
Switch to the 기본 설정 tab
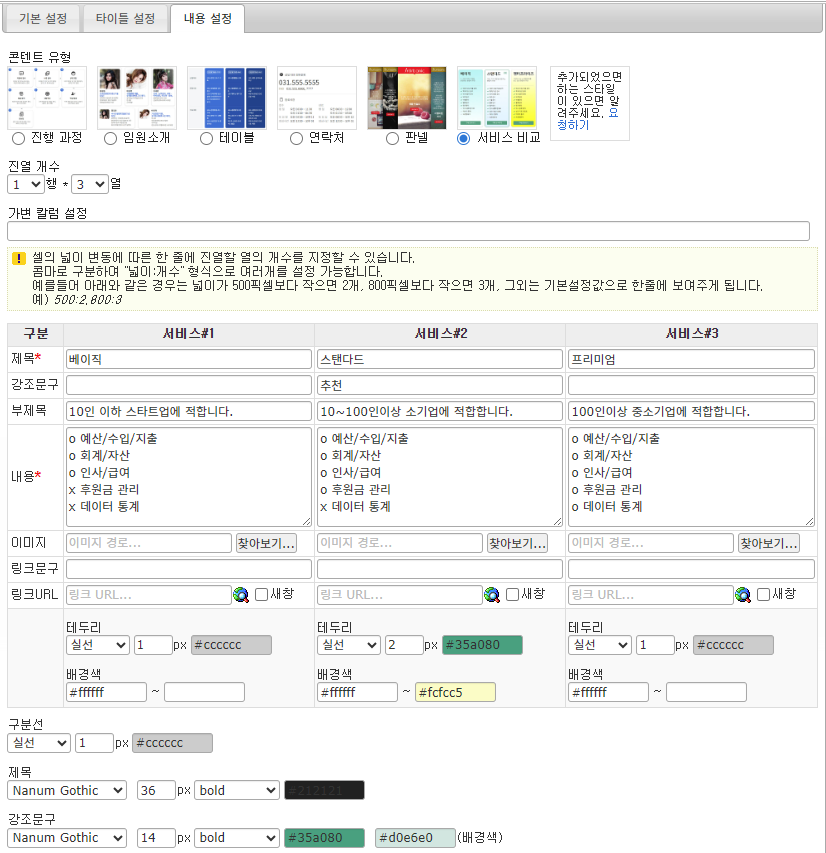[x=43, y=18]
